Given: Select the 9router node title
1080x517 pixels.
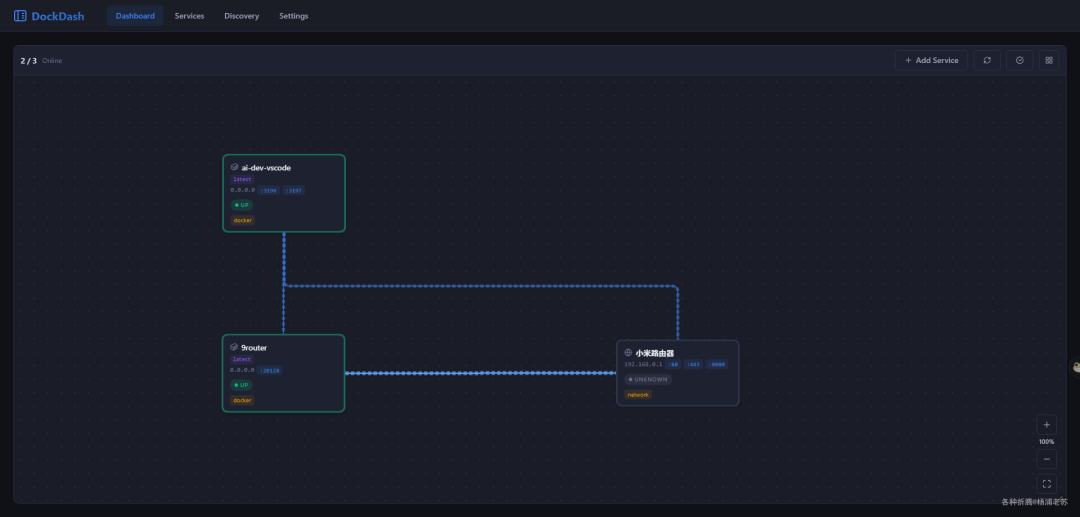Looking at the screenshot, I should (253, 348).
